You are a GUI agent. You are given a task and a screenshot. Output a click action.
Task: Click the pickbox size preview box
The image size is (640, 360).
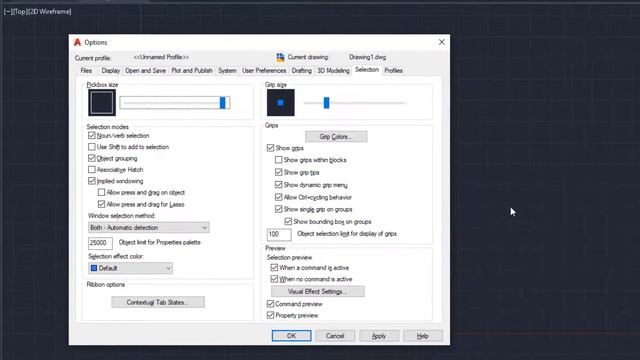[102, 102]
